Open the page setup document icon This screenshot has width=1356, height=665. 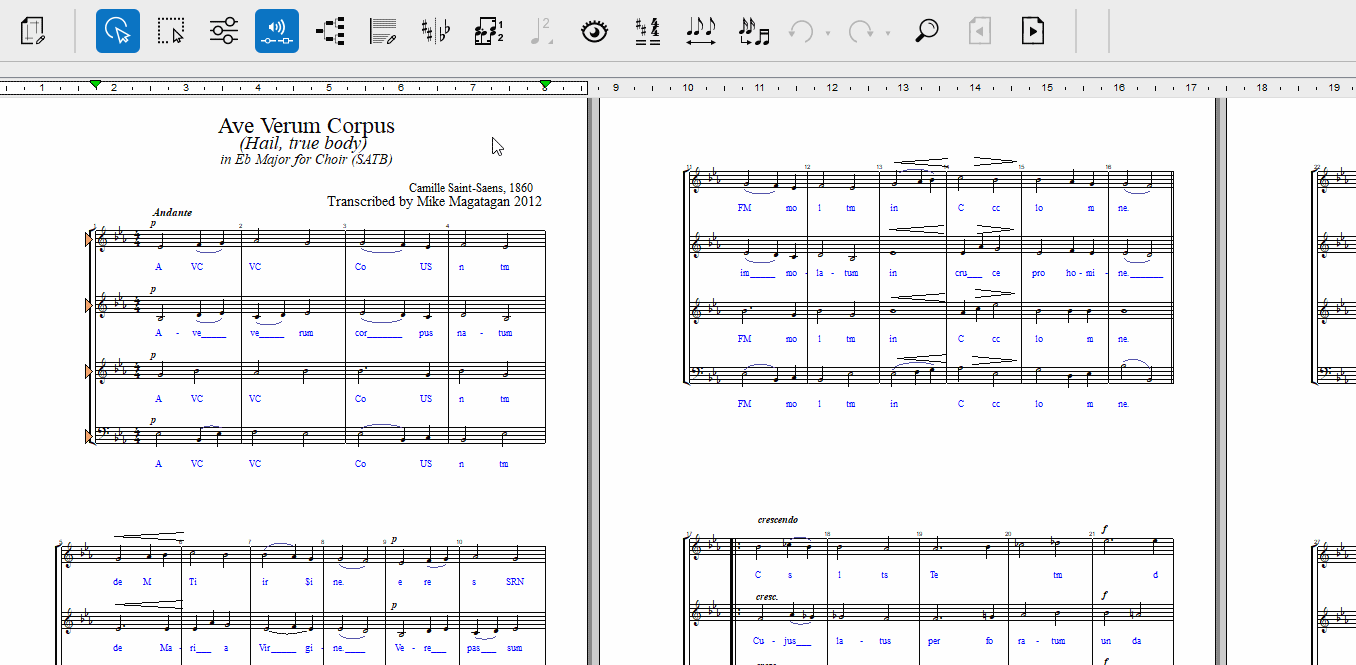pyautogui.click(x=34, y=31)
